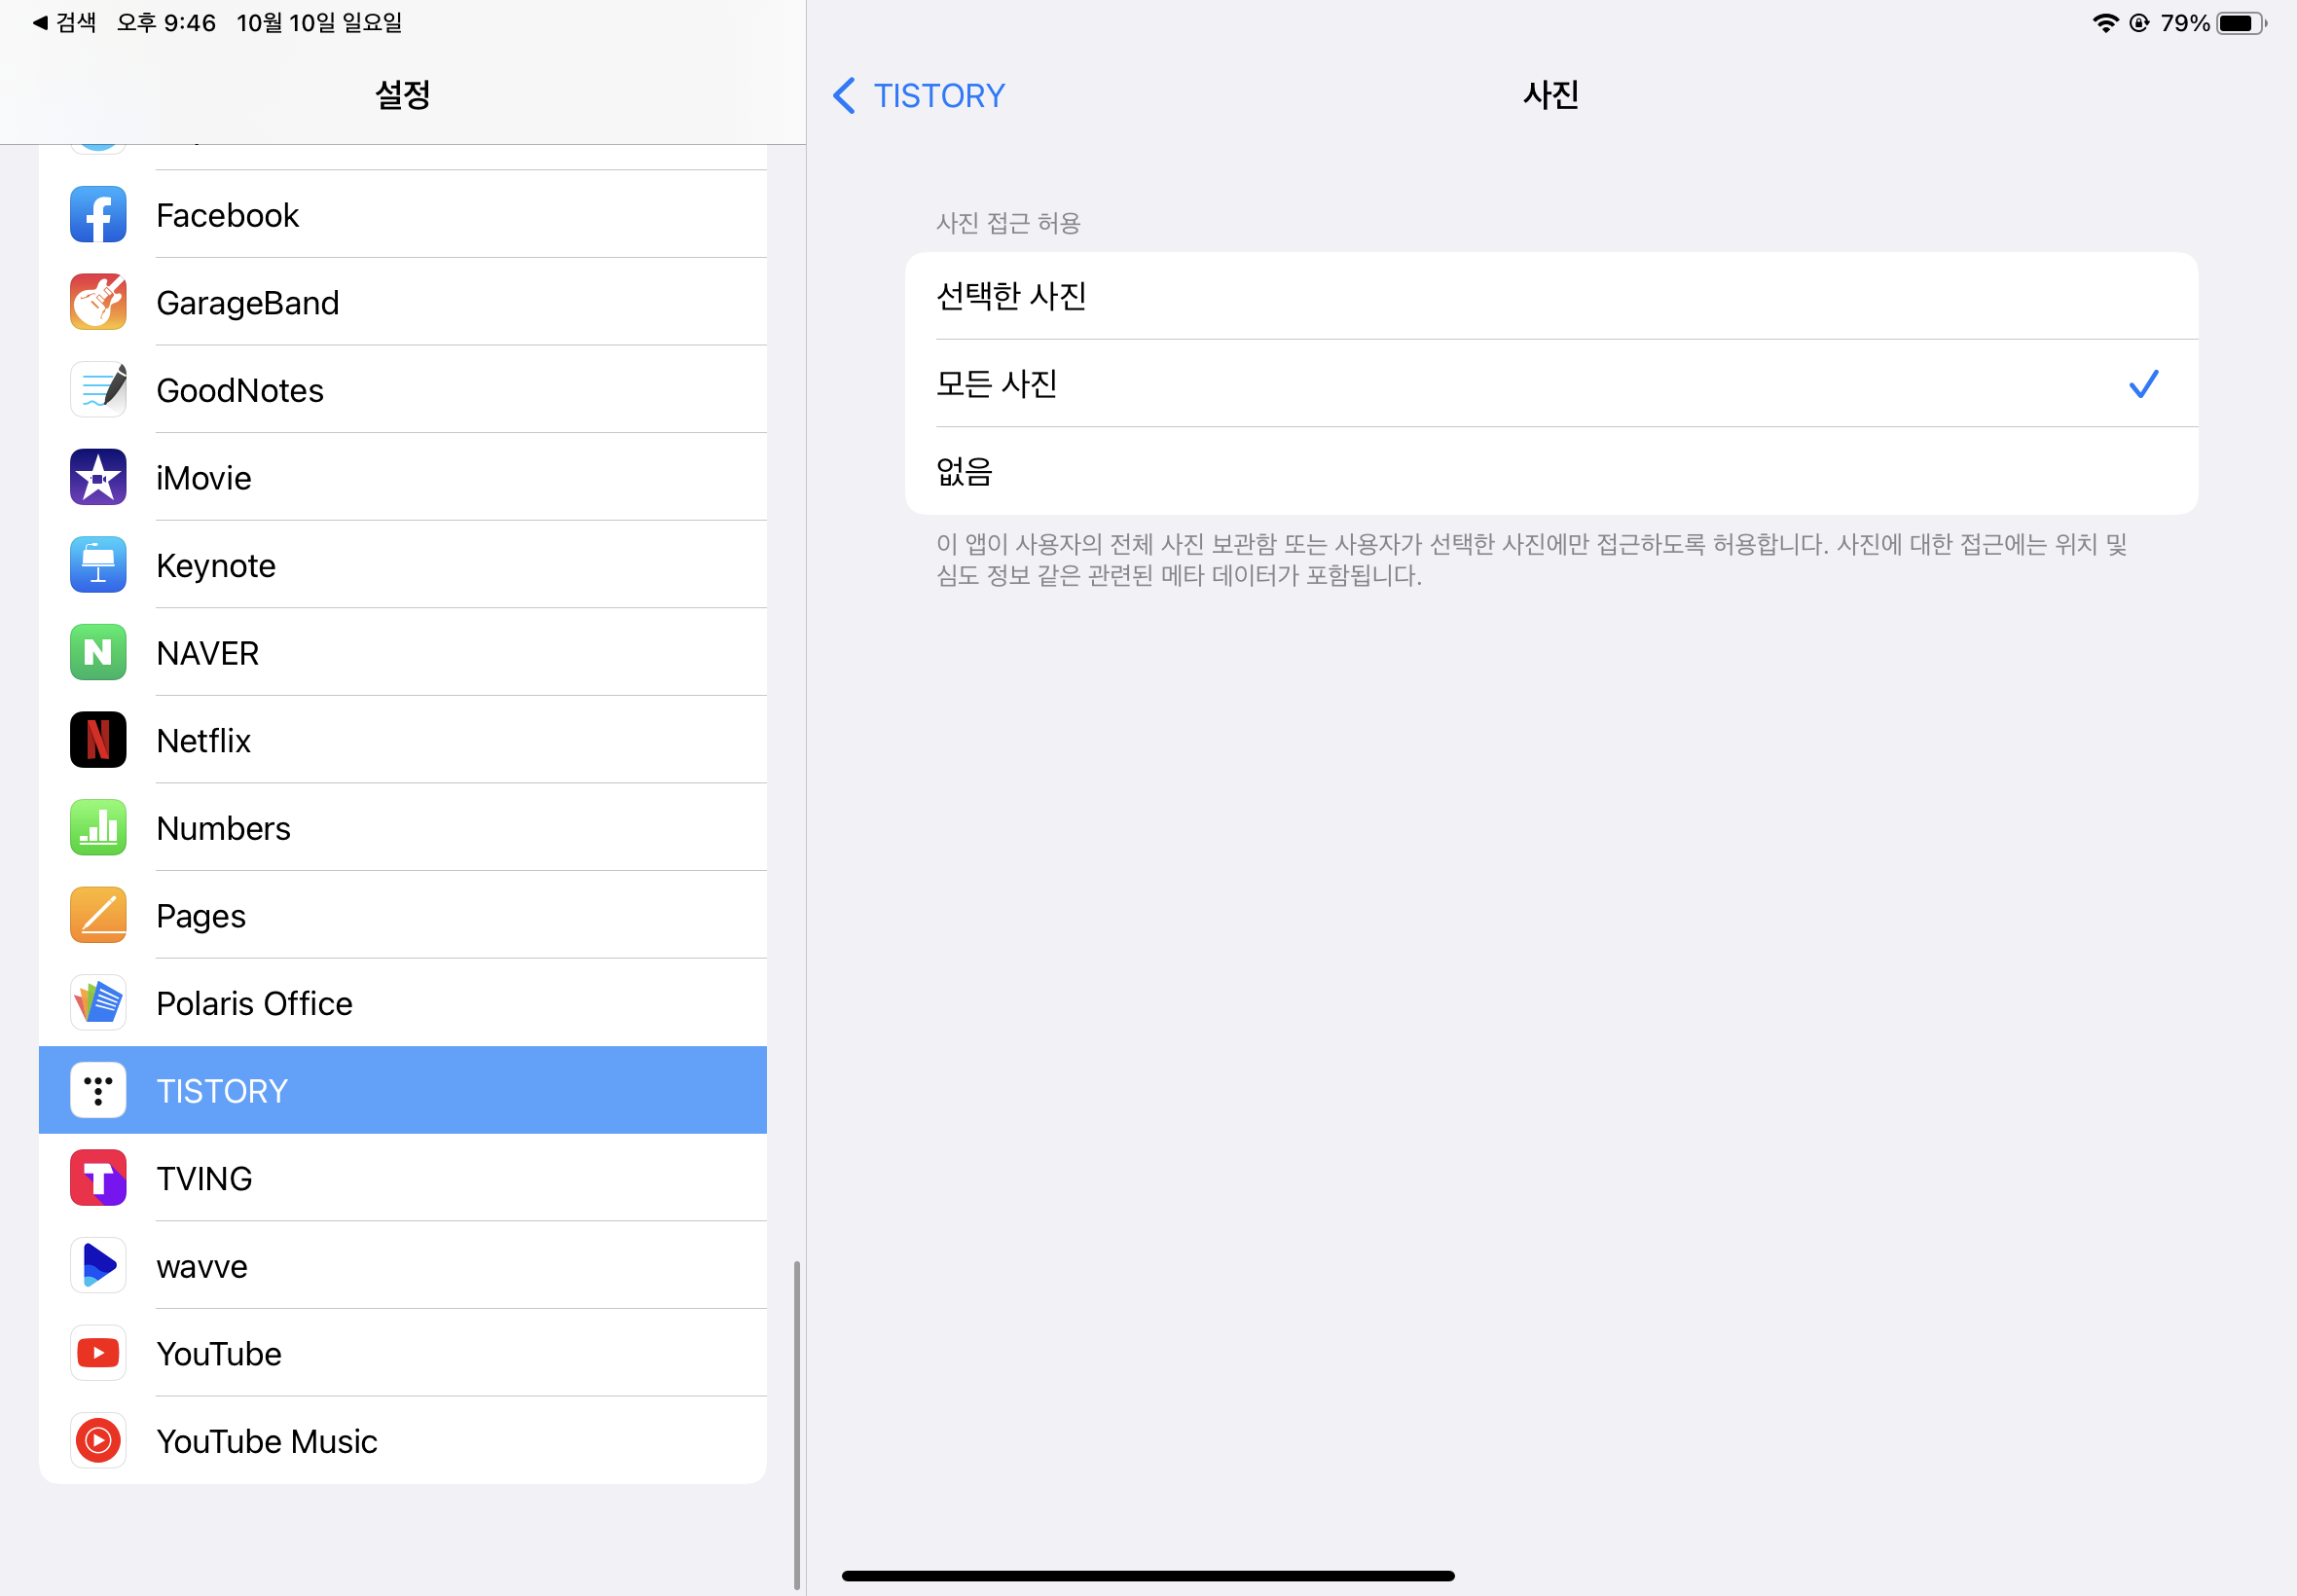The width and height of the screenshot is (2297, 1596).
Task: Tap the 사진 접근 허용 section header
Action: [x=1008, y=223]
